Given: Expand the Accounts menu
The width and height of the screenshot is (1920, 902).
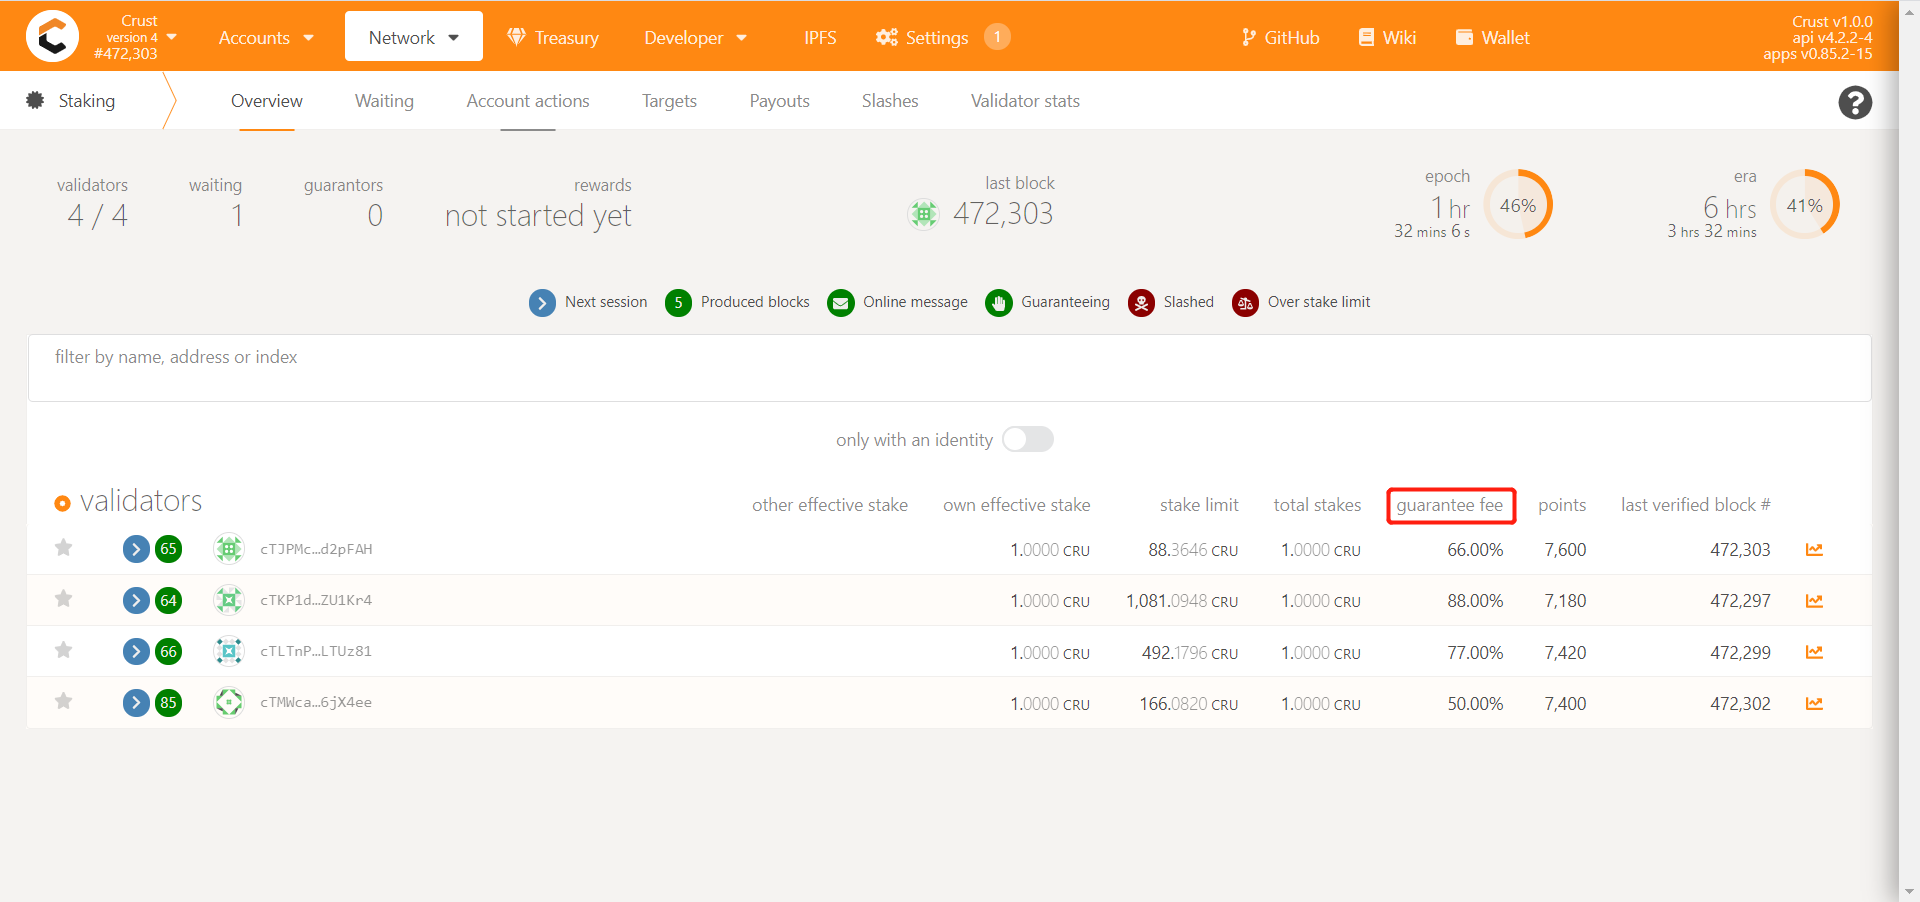Looking at the screenshot, I should tap(266, 37).
